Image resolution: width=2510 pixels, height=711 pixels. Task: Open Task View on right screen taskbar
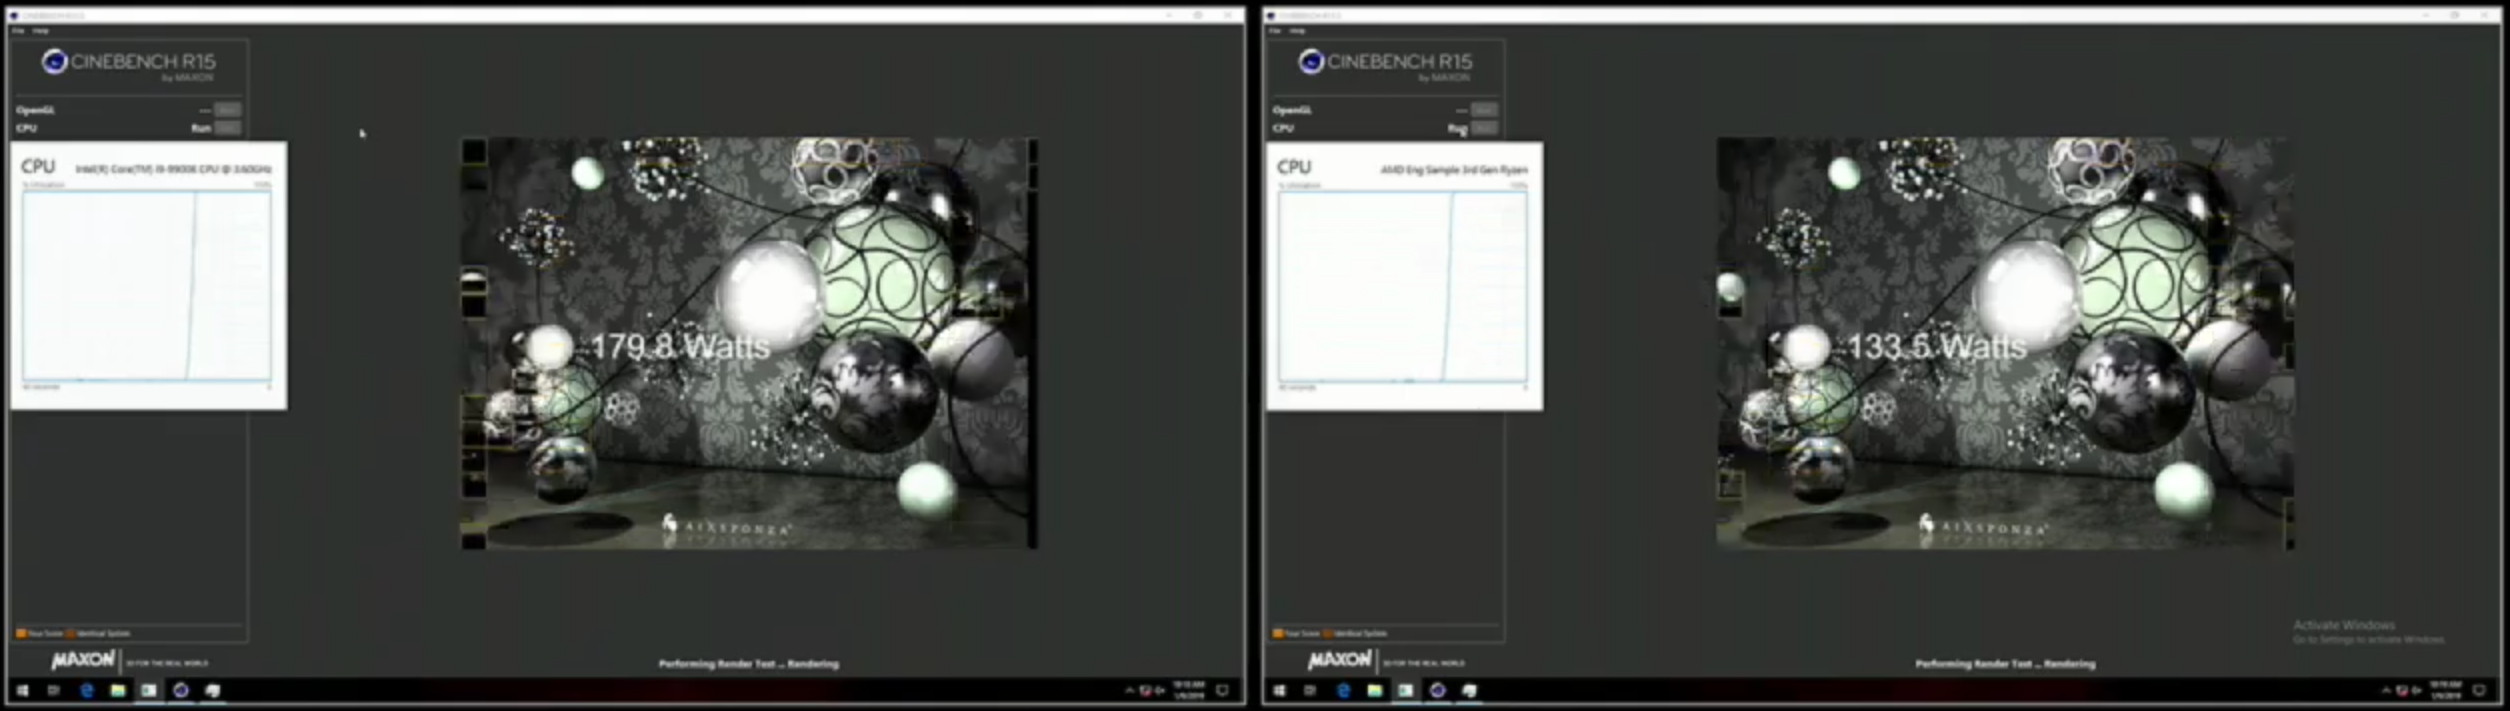(x=1310, y=690)
